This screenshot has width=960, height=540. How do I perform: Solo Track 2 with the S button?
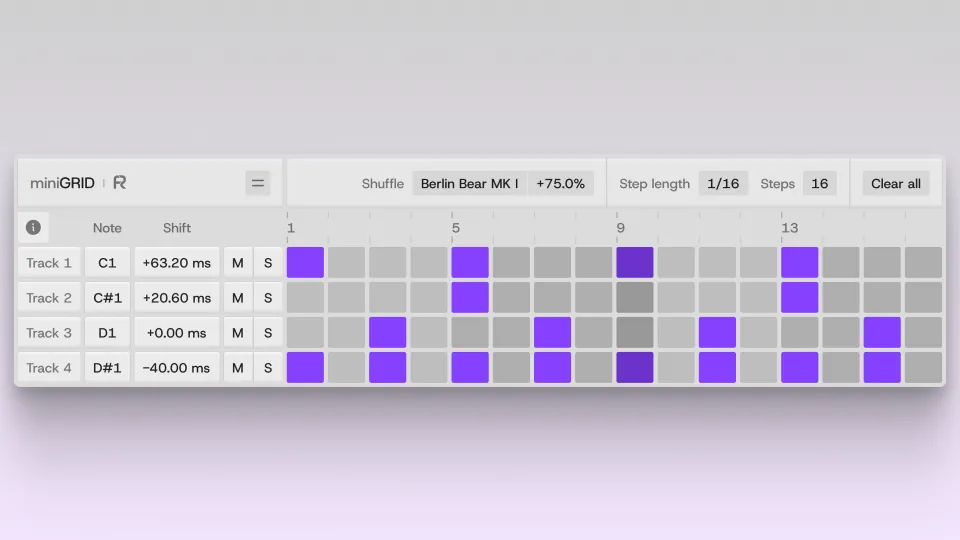point(268,298)
